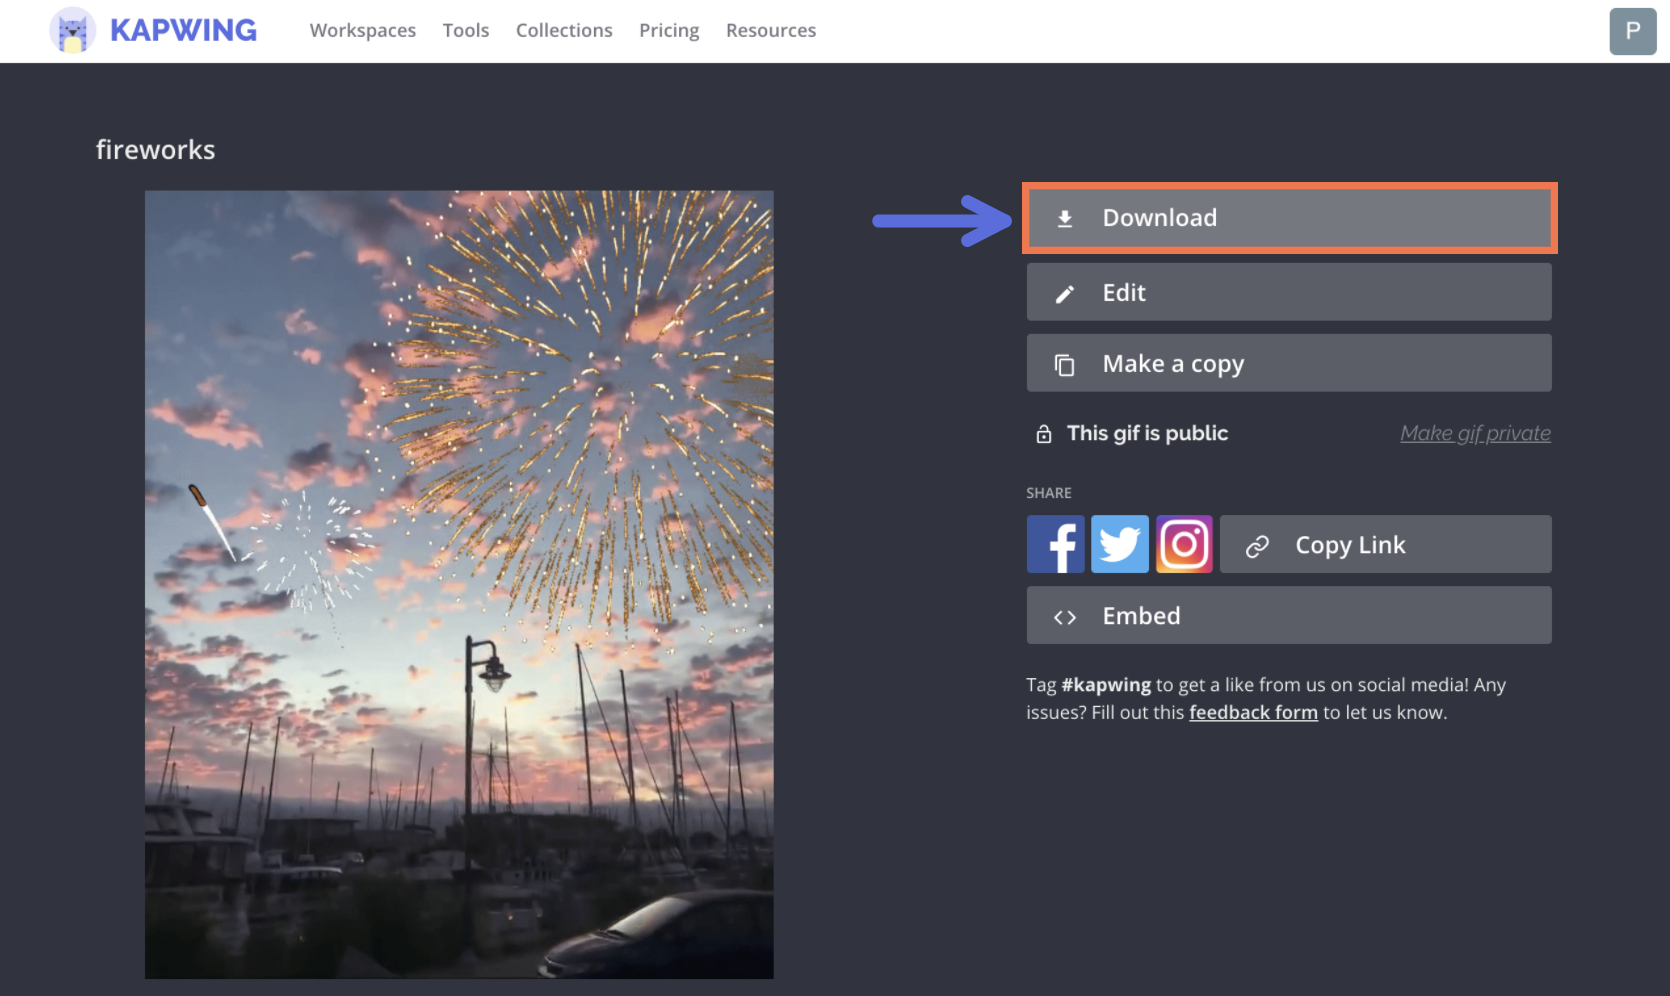Screen dimensions: 1670x996
Task: View the Pricing page
Action: click(668, 30)
